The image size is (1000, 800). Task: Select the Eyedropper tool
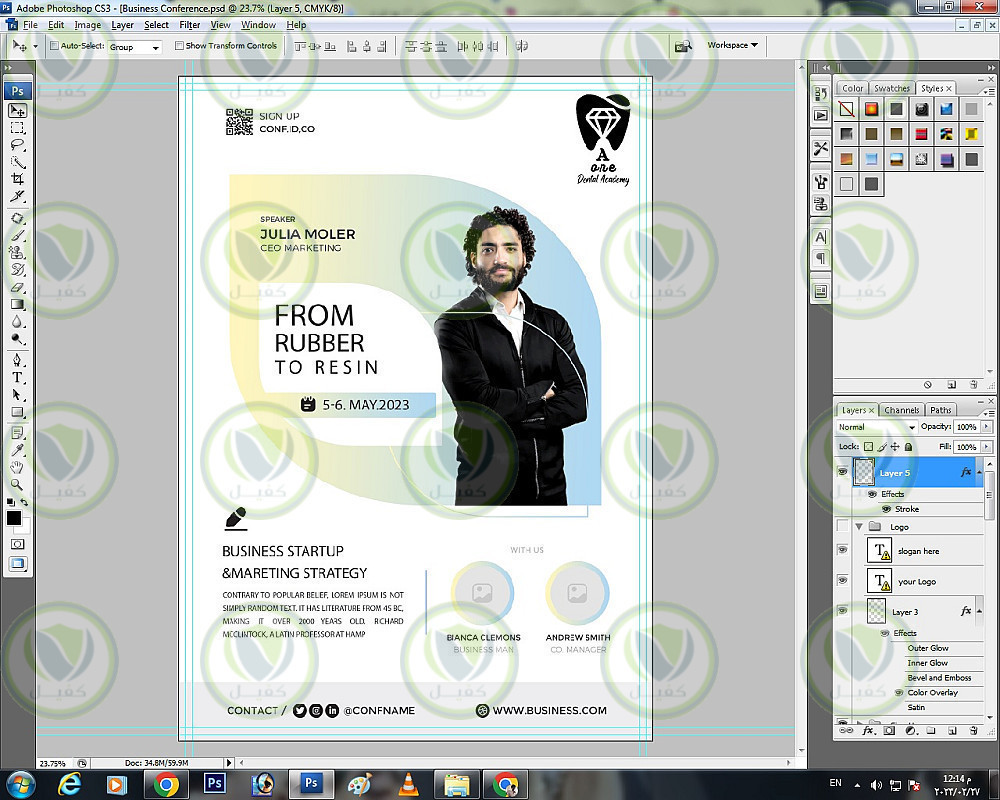(x=17, y=450)
